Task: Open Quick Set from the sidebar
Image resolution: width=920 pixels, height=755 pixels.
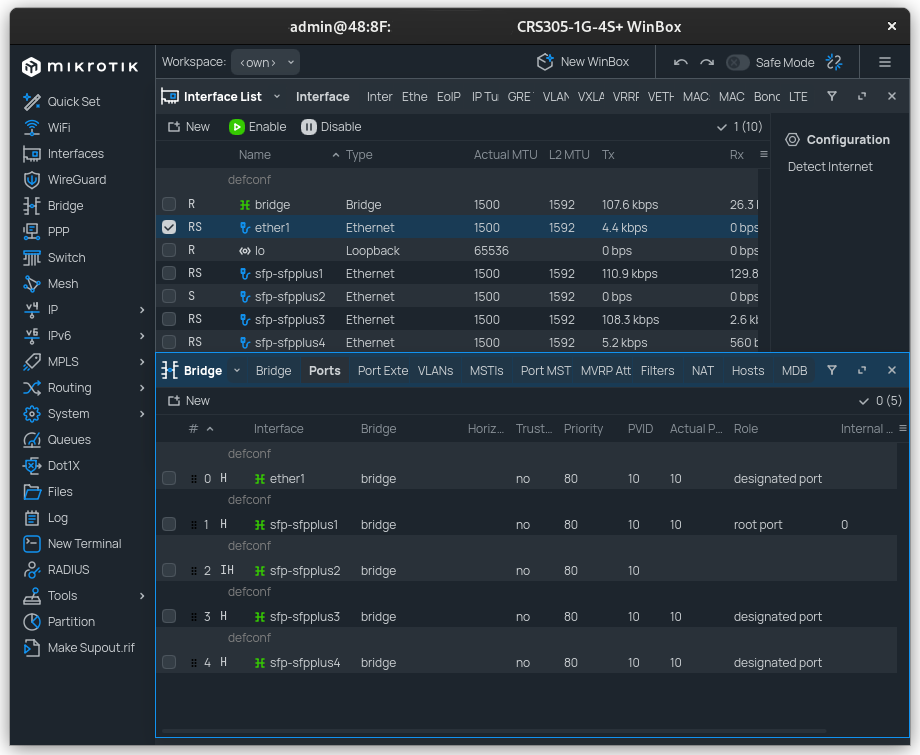Action: coord(62,101)
